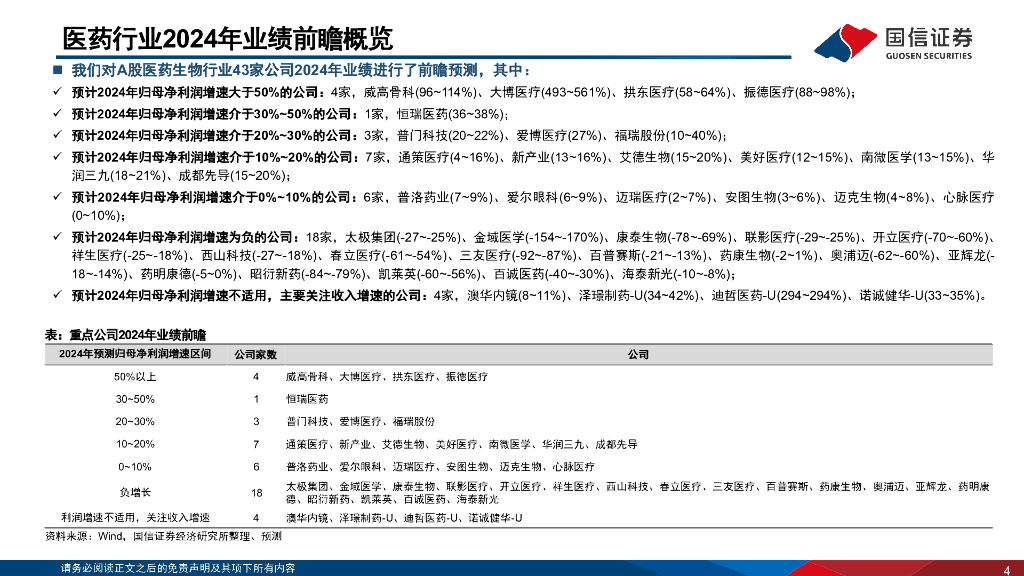
Task: Click 普洛药业(7~9%) in the bullet list
Action: pos(445,197)
